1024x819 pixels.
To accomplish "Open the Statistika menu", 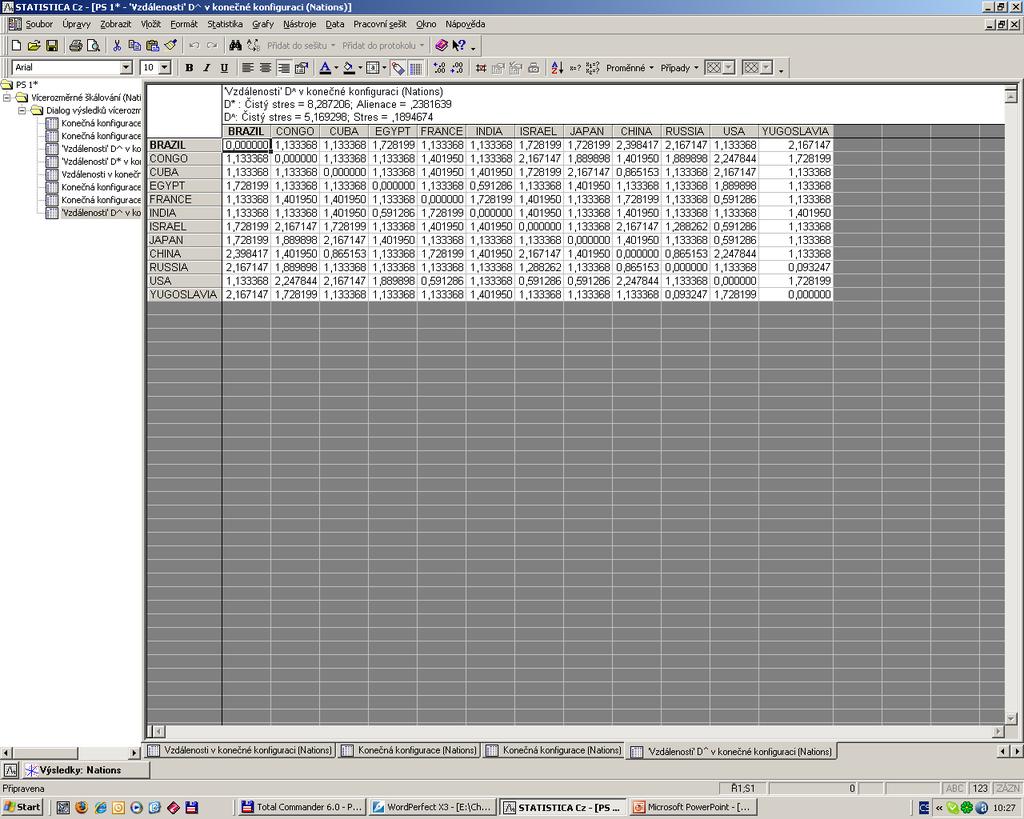I will (x=225, y=24).
